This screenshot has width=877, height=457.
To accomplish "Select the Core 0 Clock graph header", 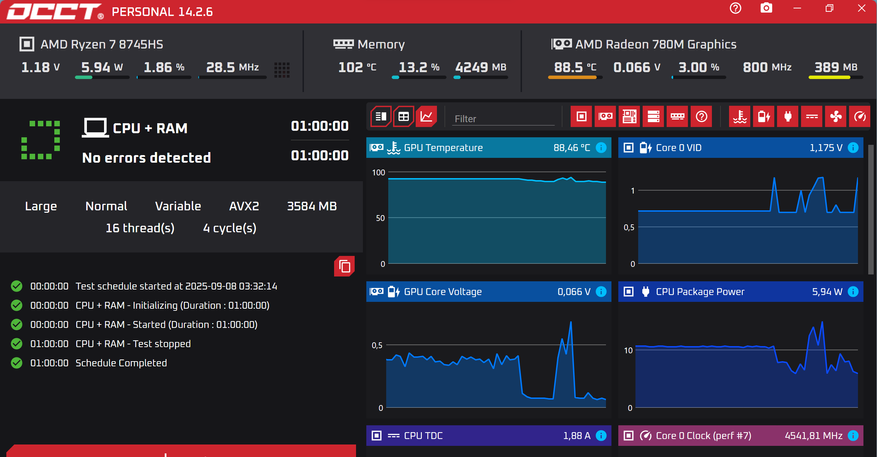I will coord(741,435).
